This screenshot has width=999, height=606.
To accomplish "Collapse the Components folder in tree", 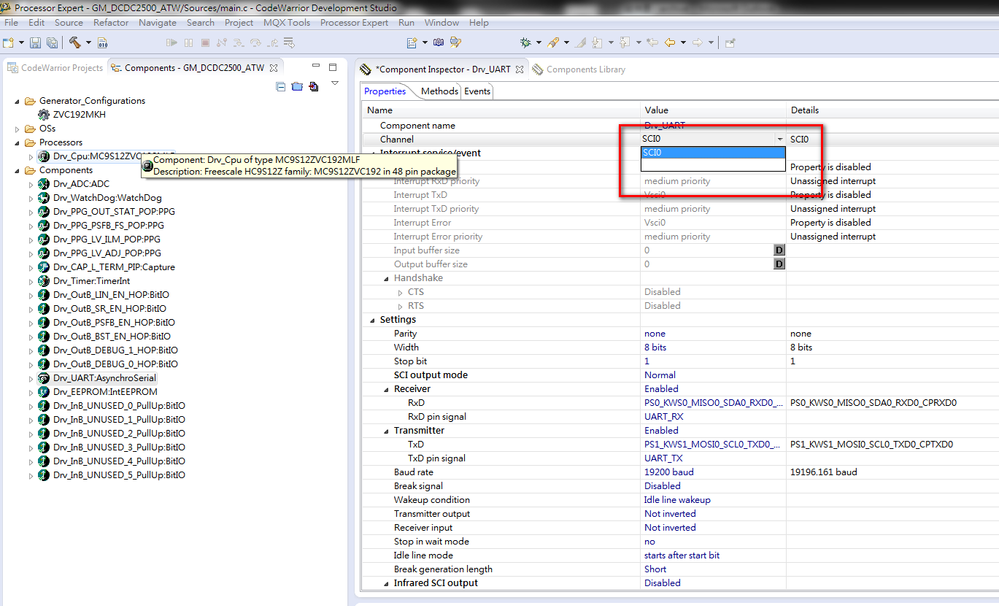I will click(x=17, y=171).
